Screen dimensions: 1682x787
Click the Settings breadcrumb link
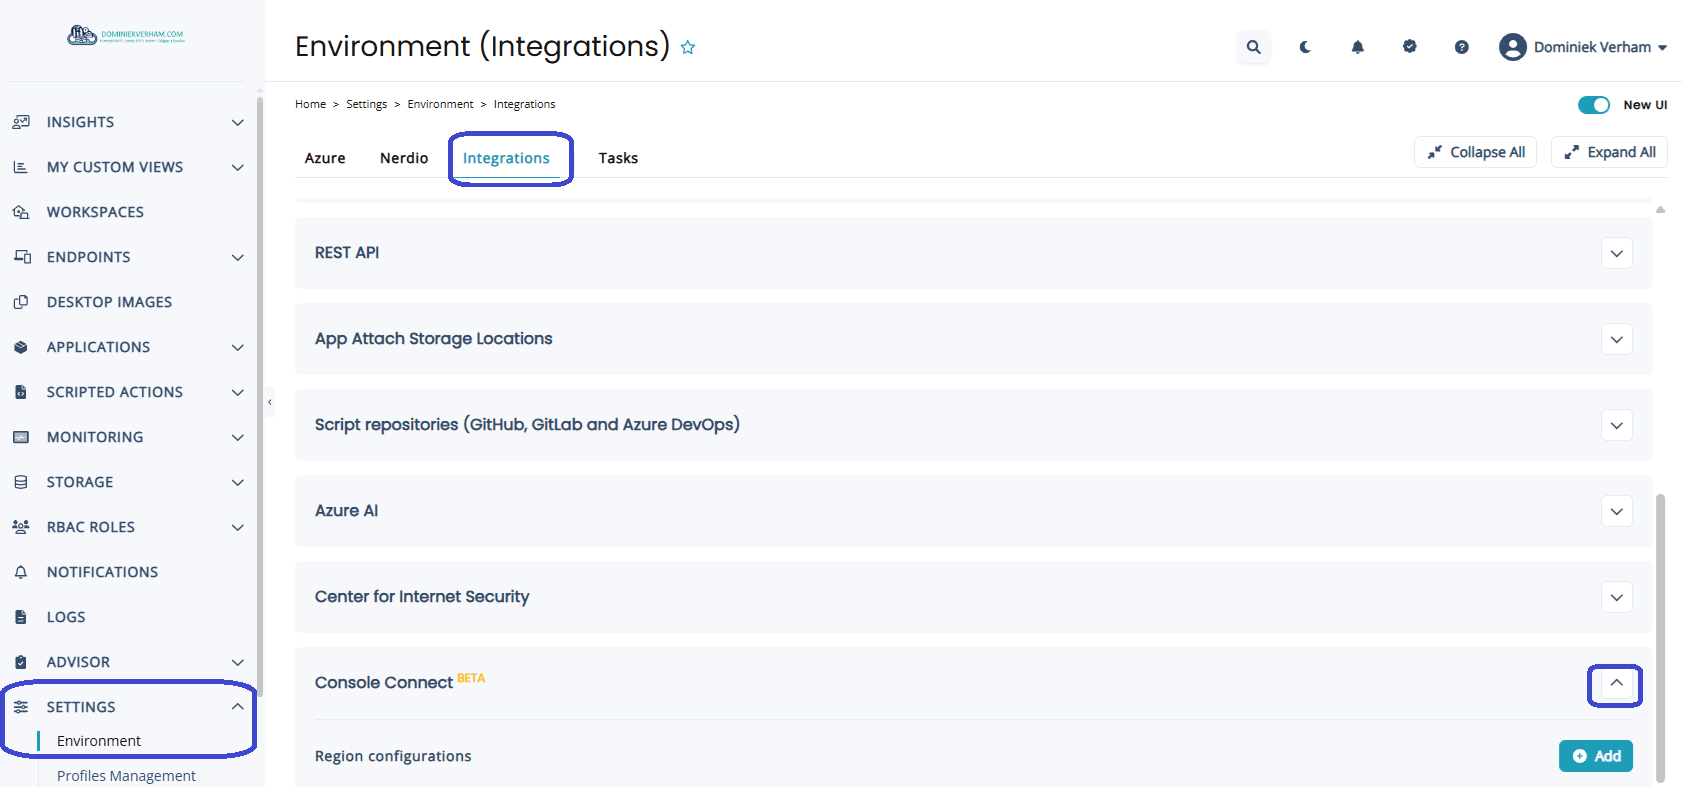(366, 104)
